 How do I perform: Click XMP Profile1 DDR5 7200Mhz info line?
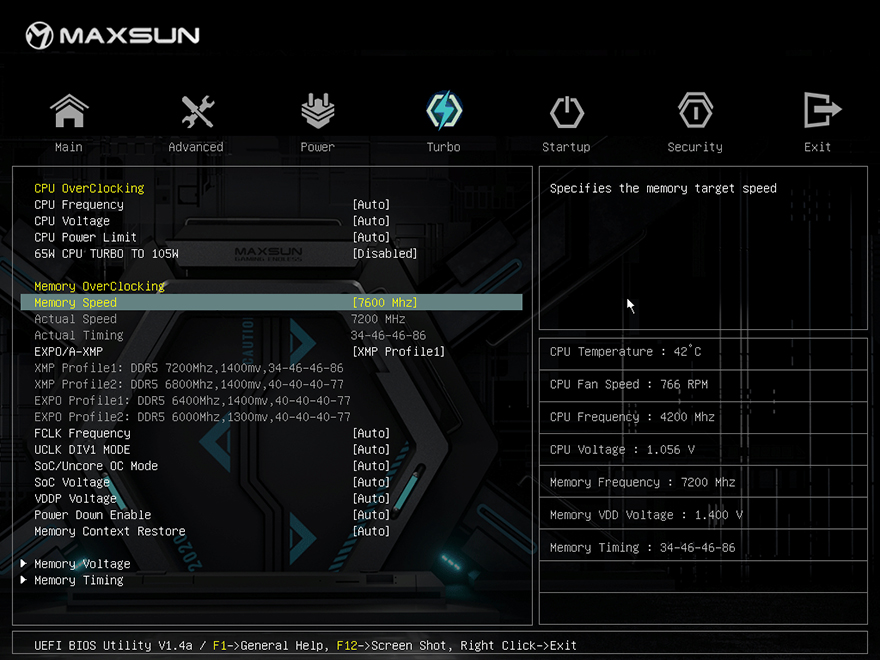(189, 368)
